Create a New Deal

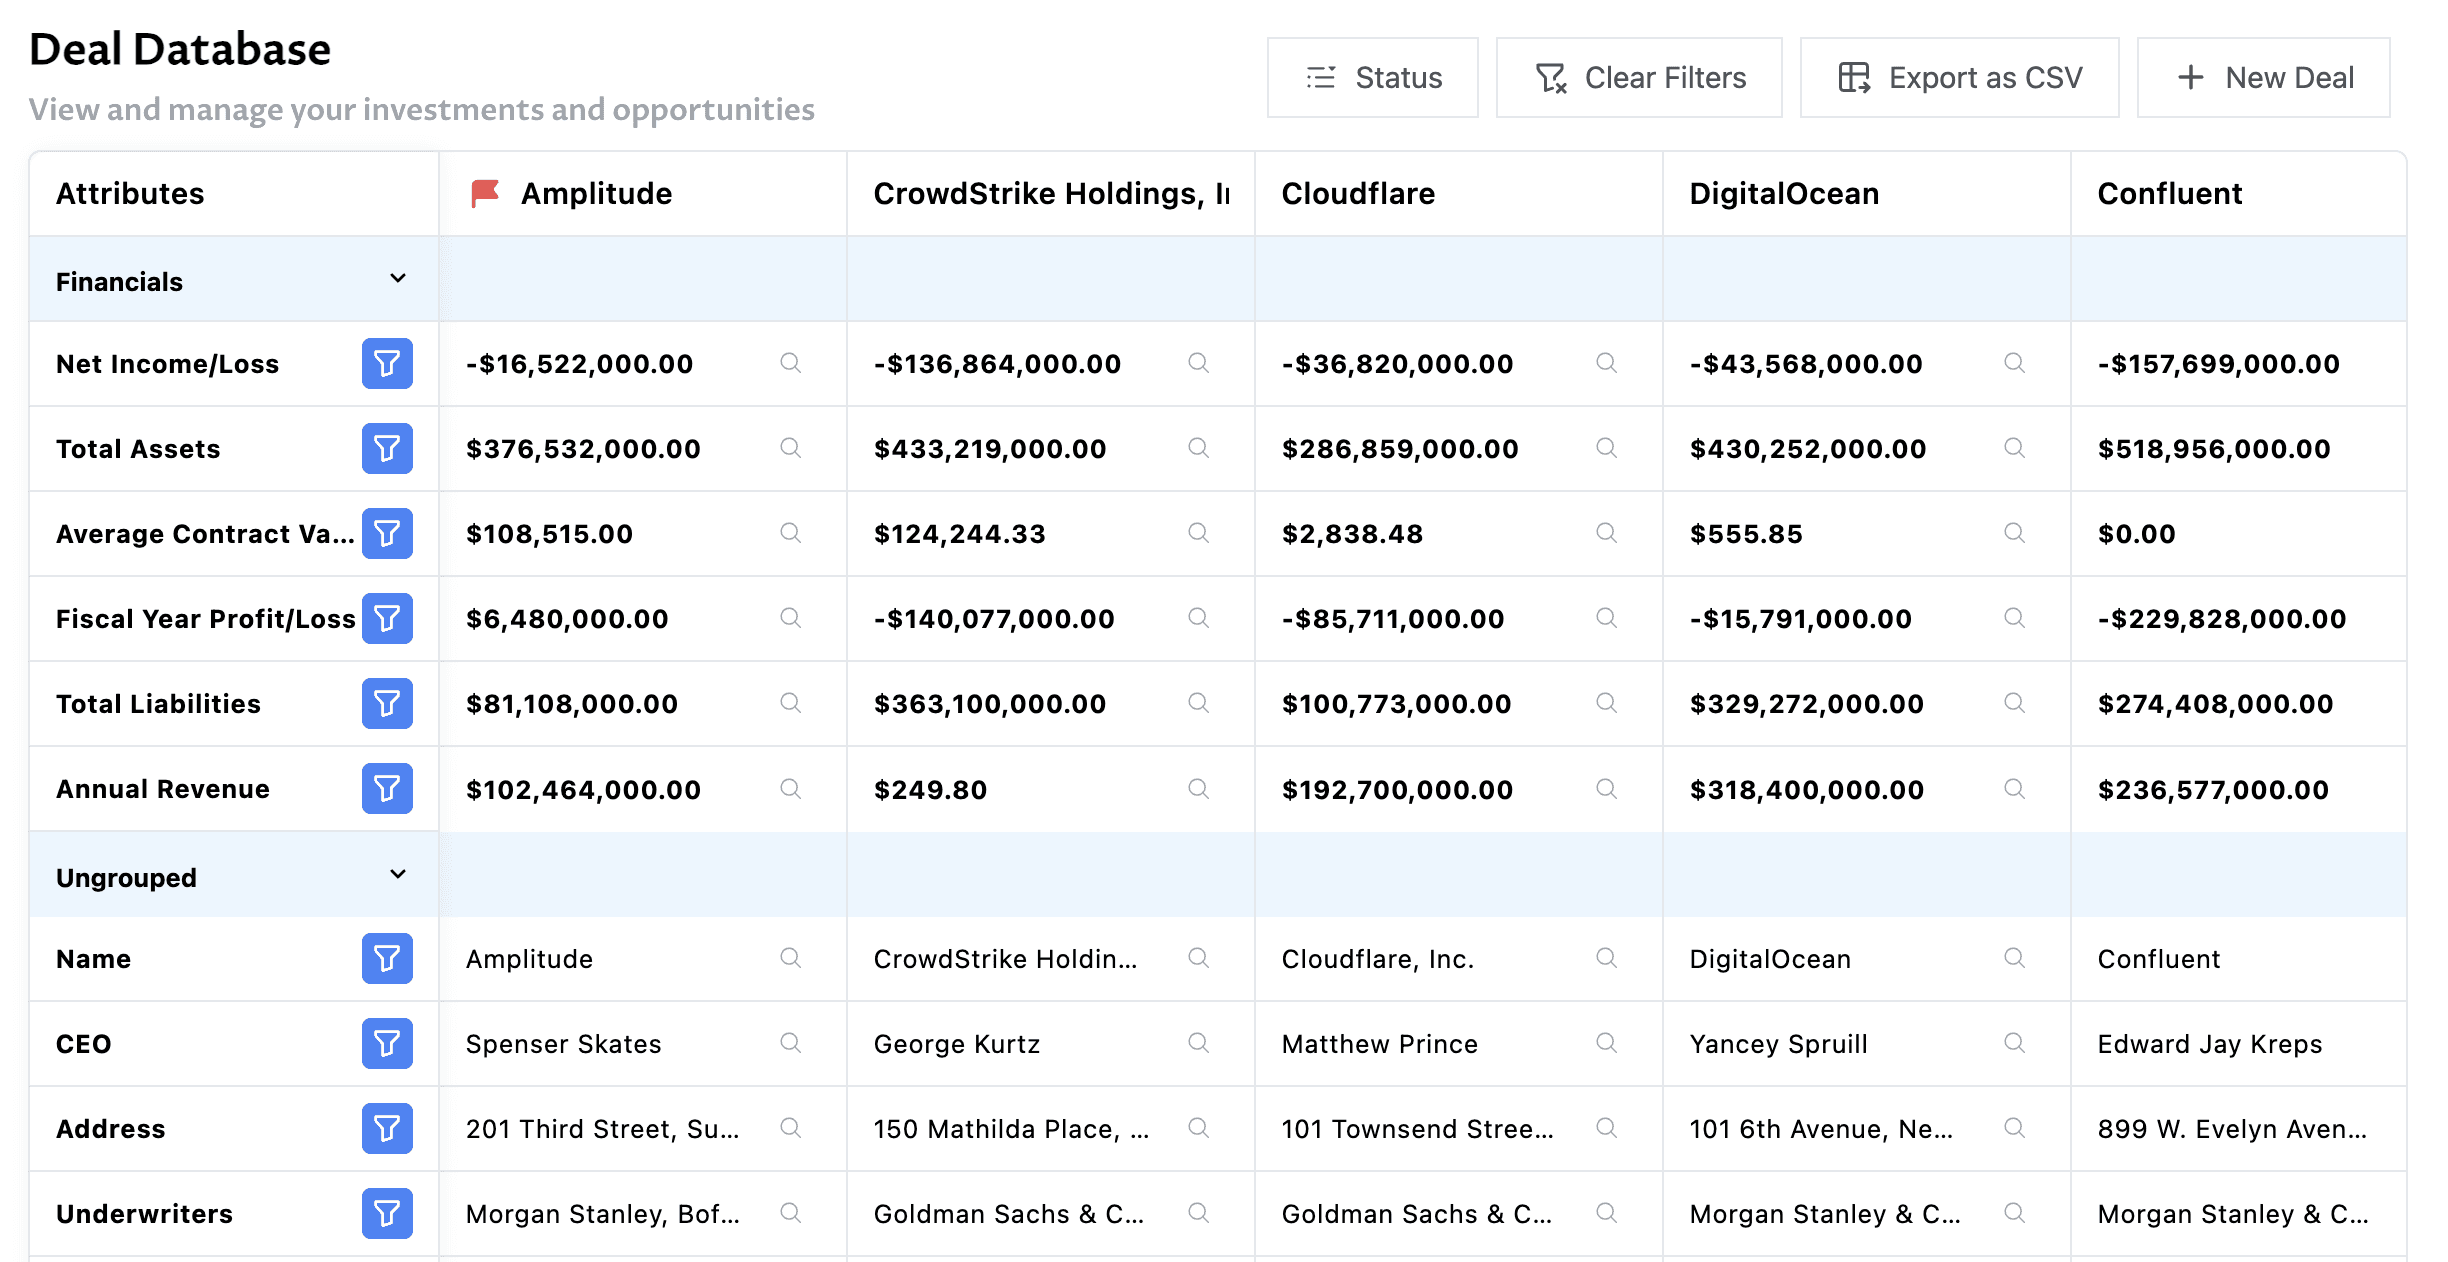(2263, 78)
